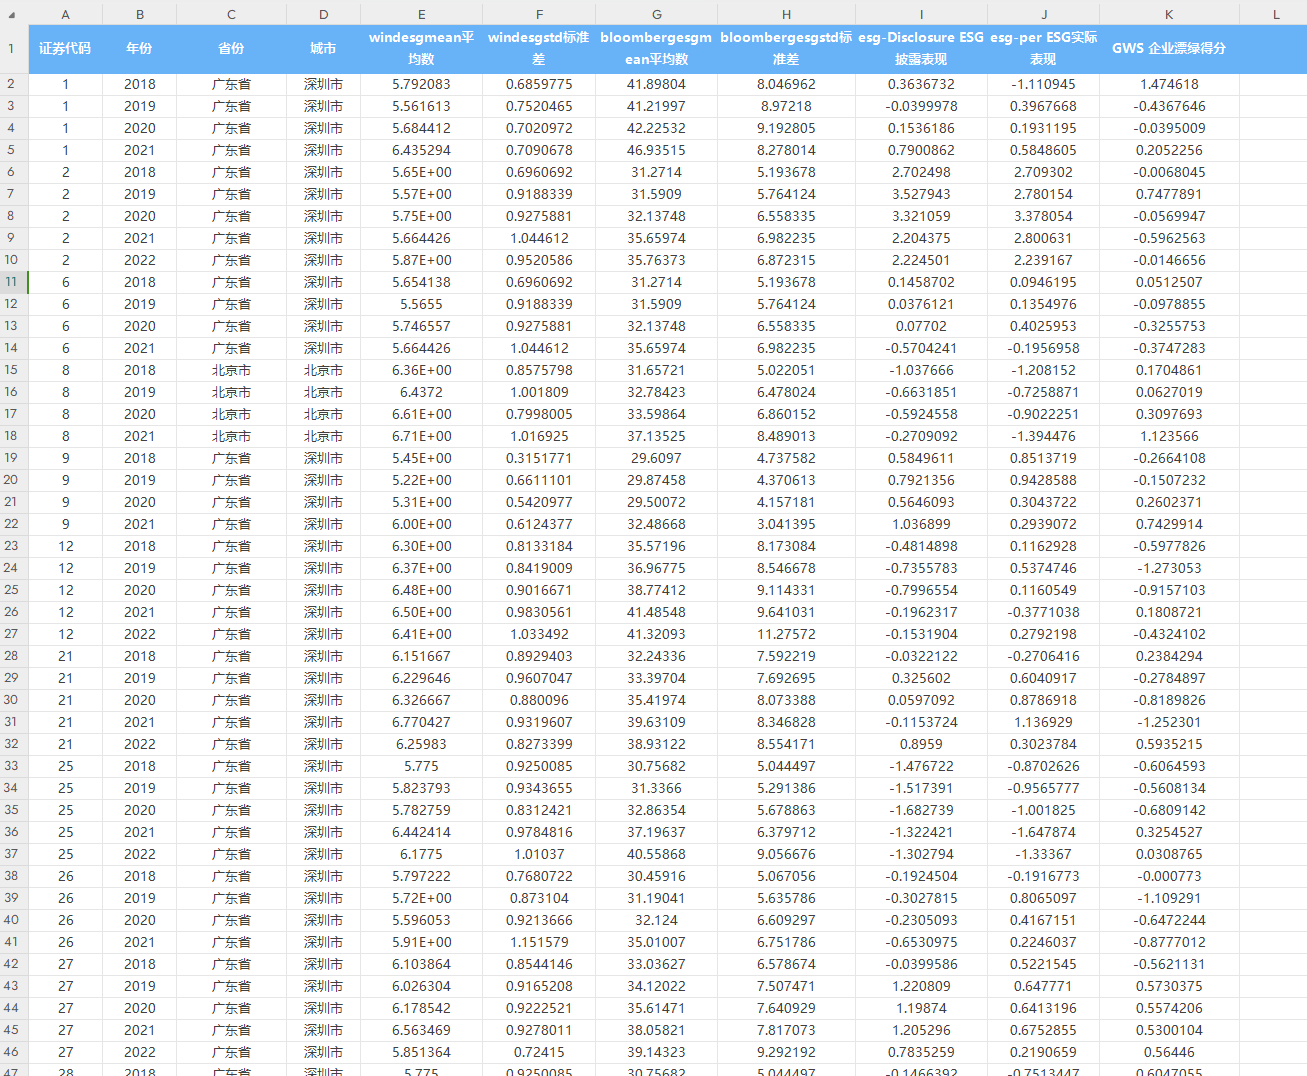1307x1076 pixels.
Task: Select column E header
Action: tap(422, 14)
